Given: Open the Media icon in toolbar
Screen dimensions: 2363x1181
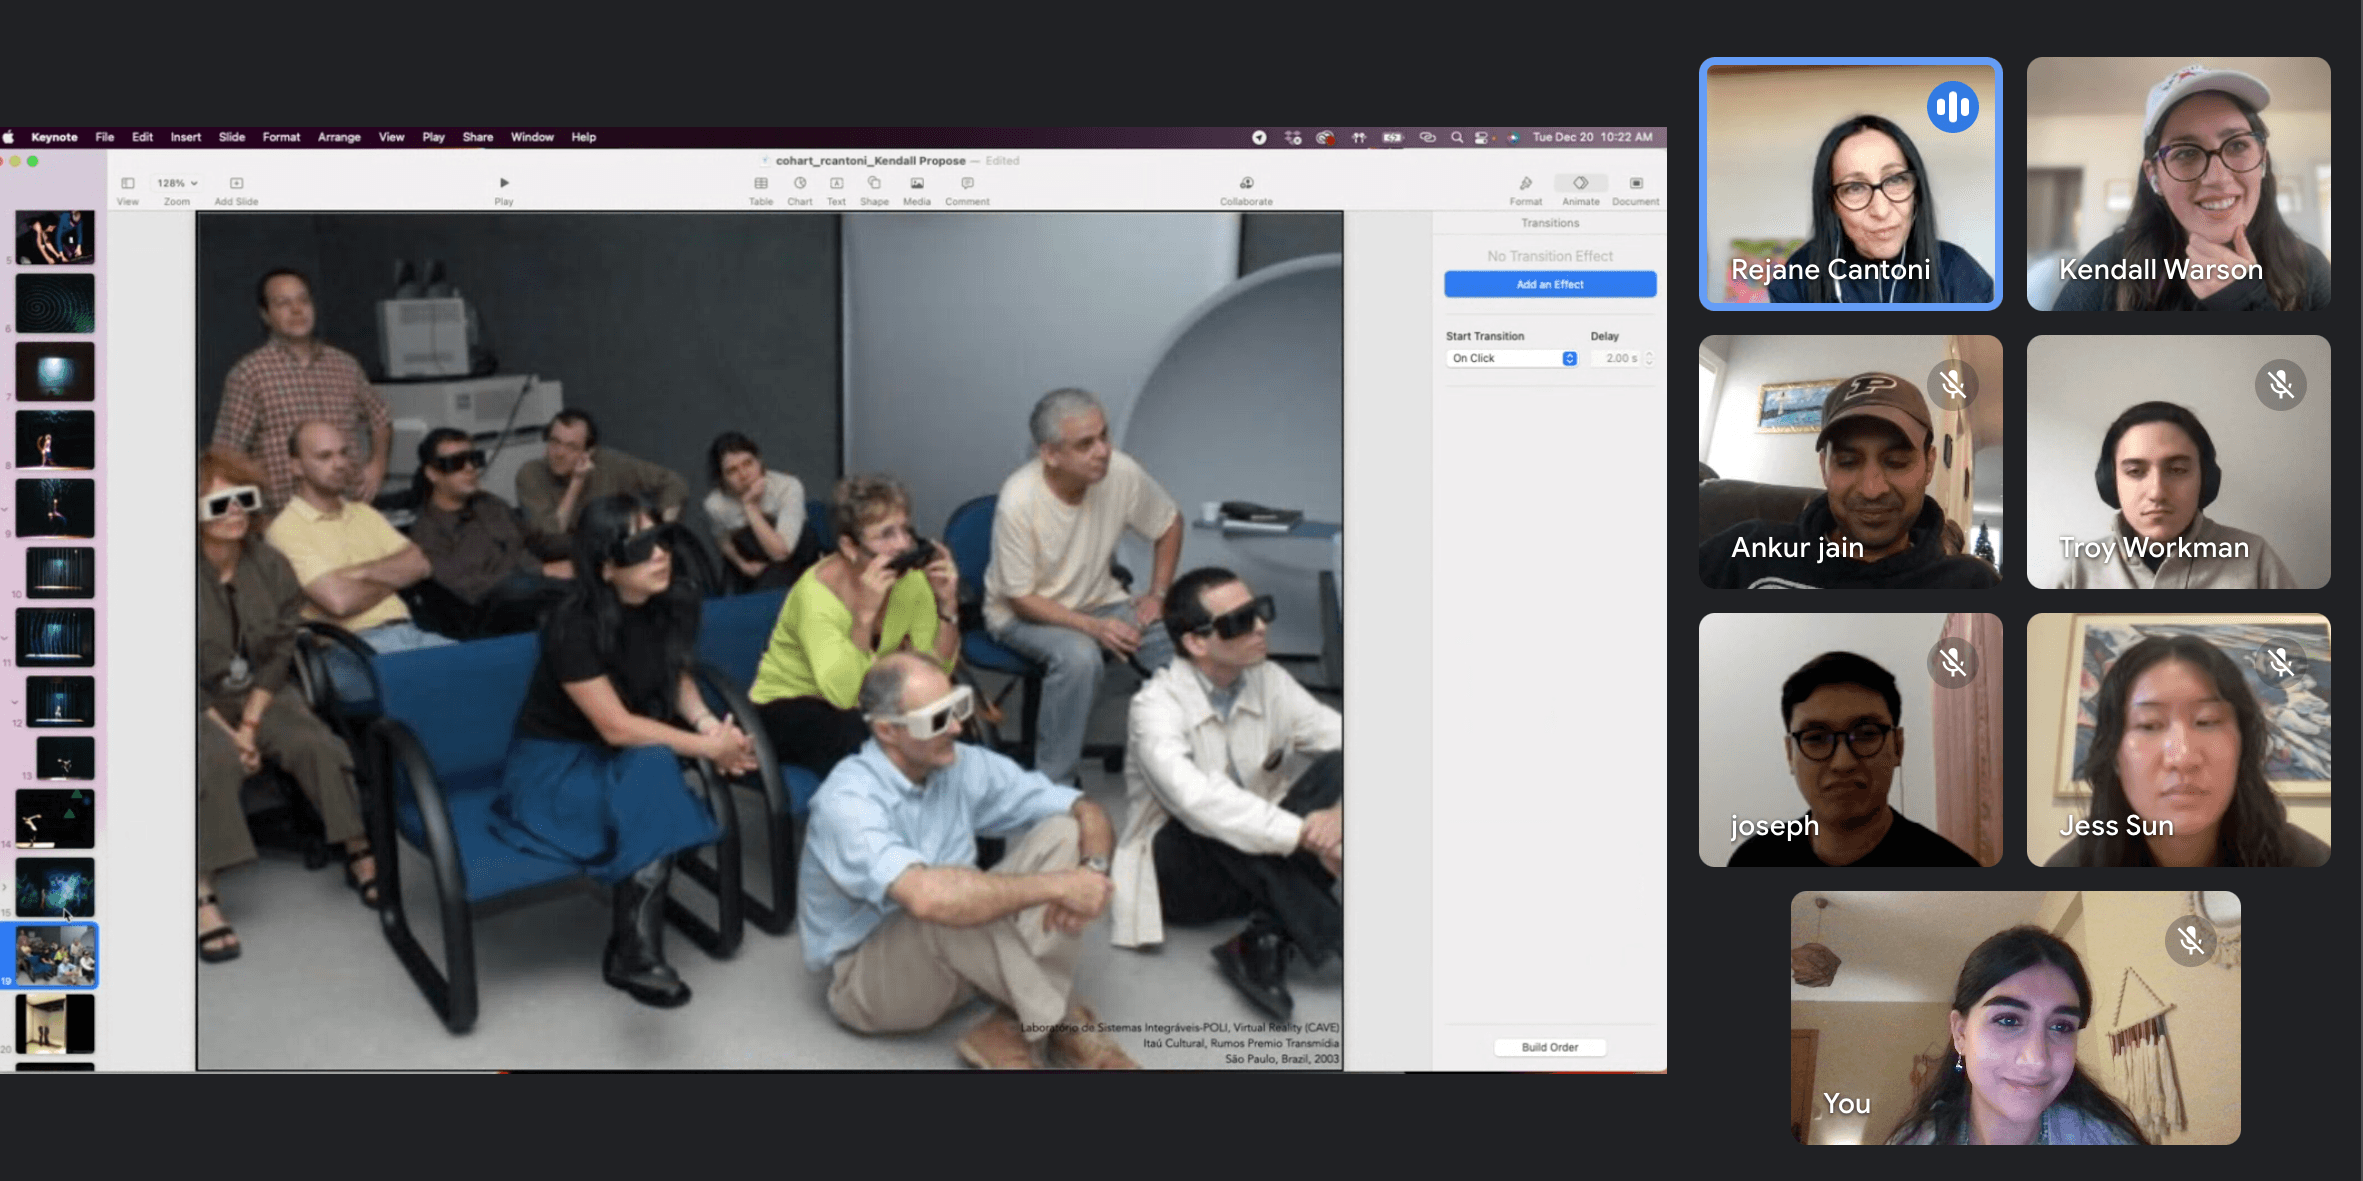Looking at the screenshot, I should 917,183.
